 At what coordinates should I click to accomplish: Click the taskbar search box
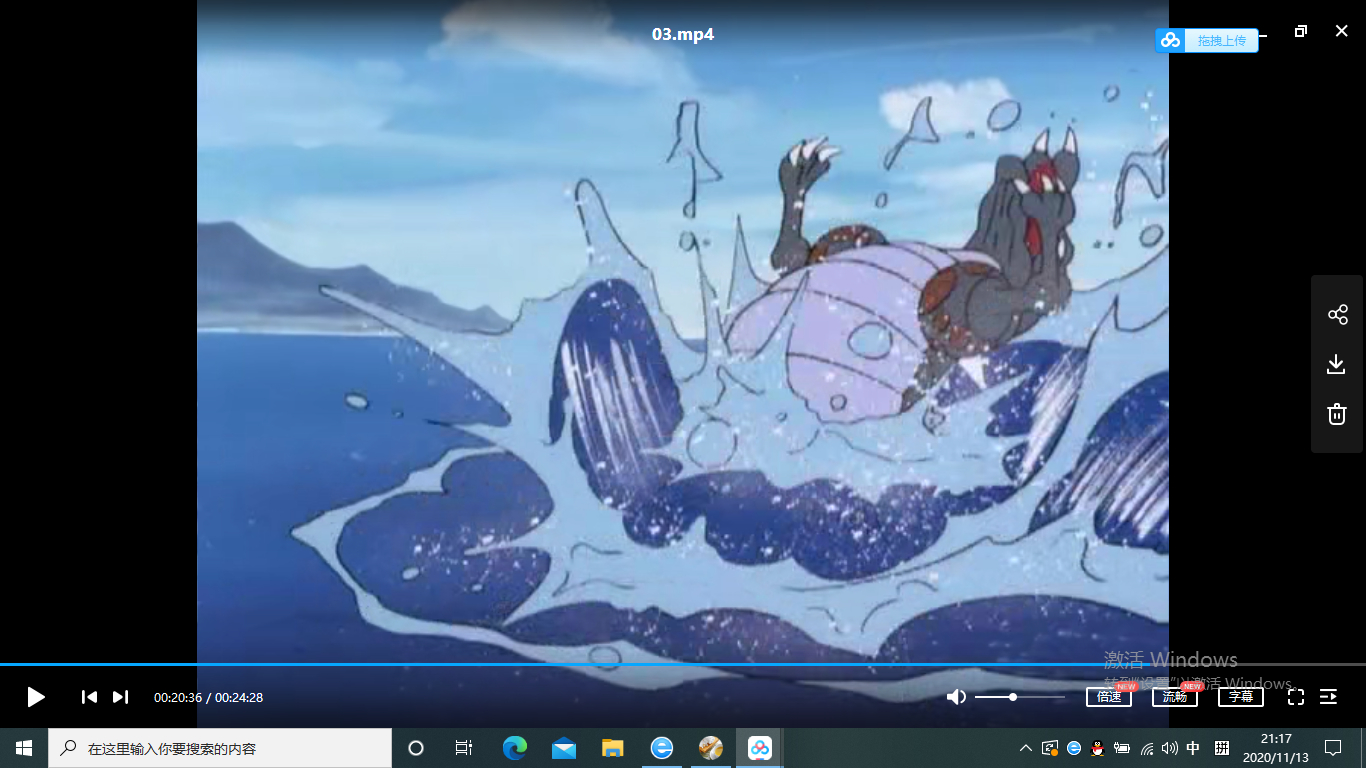click(220, 748)
